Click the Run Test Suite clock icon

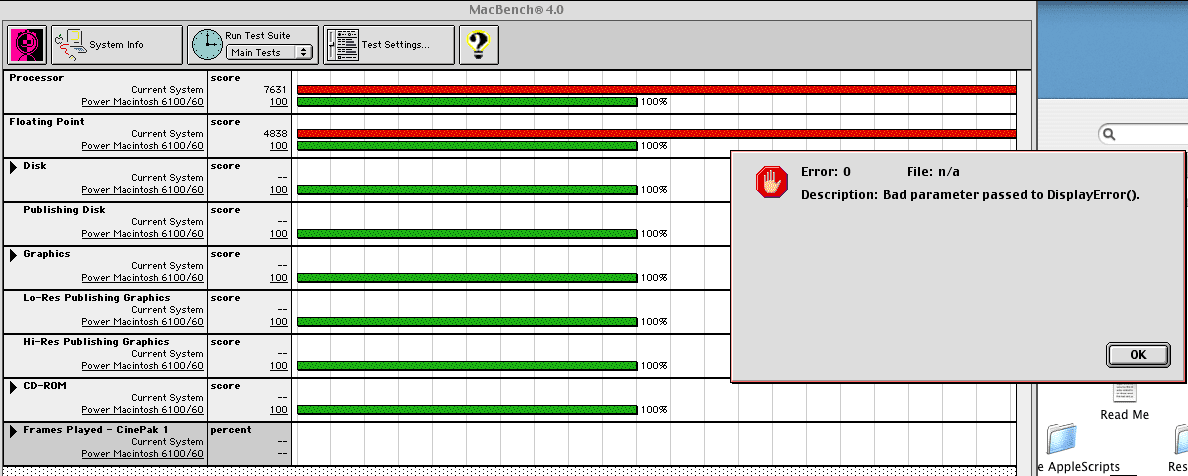207,45
